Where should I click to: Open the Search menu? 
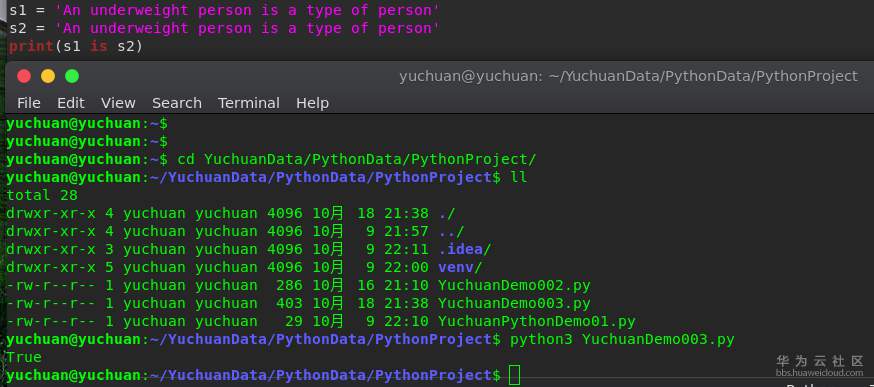(x=177, y=103)
